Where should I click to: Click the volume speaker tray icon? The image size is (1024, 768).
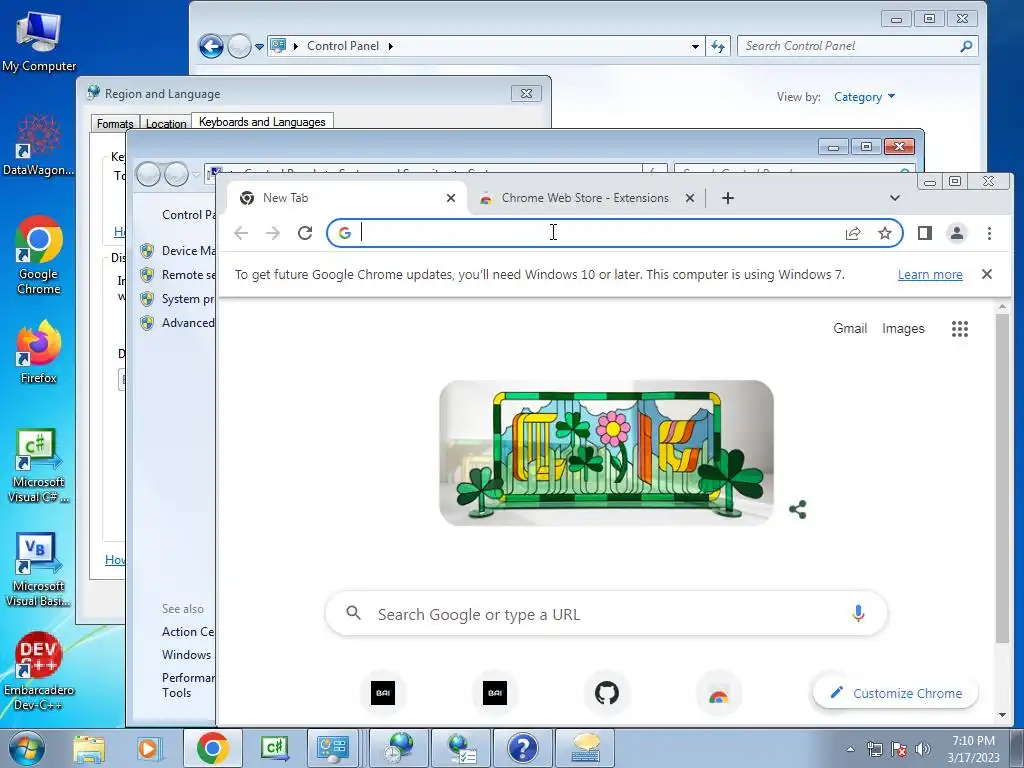(x=922, y=749)
